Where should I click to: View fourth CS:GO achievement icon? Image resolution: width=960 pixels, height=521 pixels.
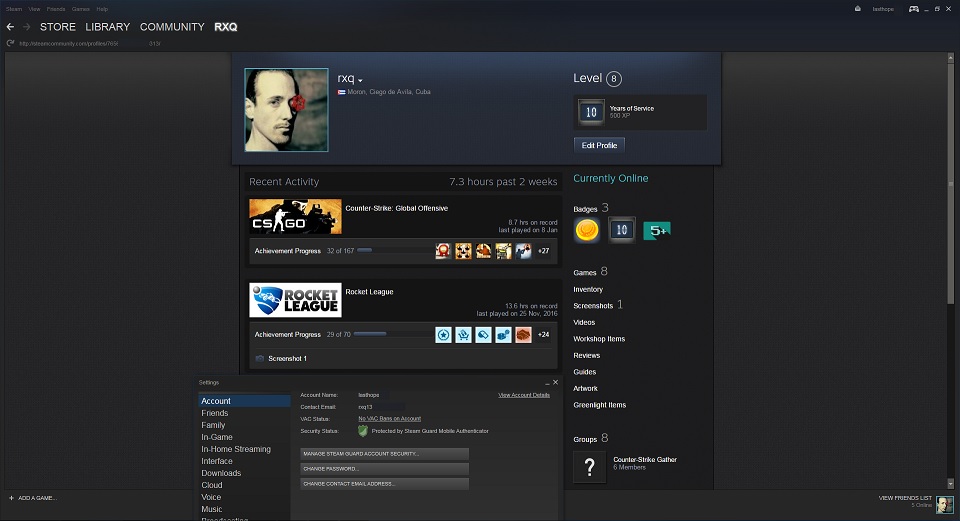click(x=503, y=251)
